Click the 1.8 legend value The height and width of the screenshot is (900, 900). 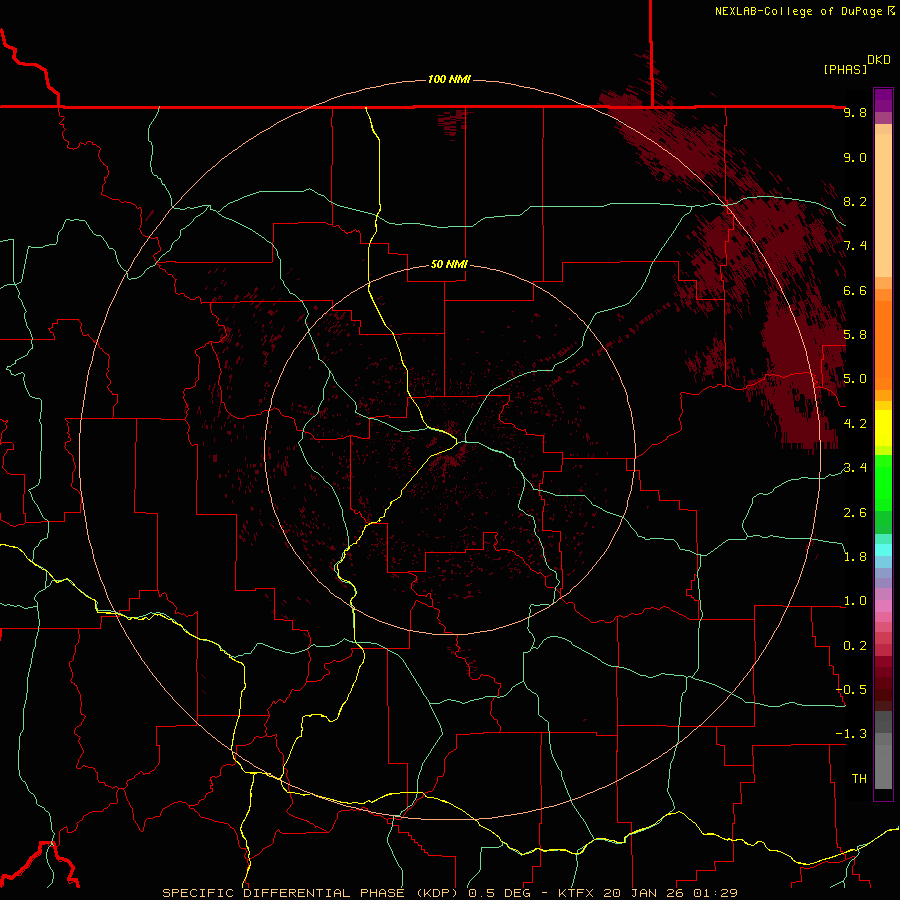[x=855, y=556]
